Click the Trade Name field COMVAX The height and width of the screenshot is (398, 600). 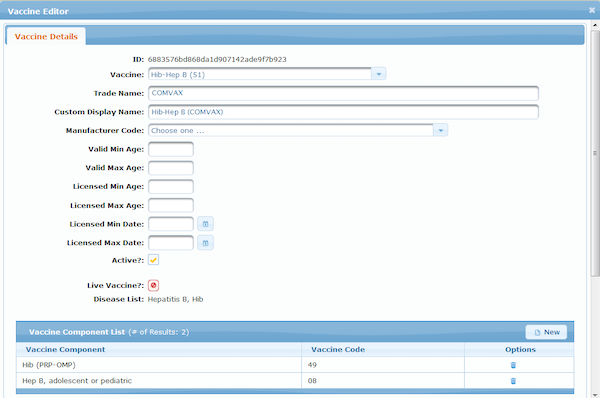click(343, 93)
